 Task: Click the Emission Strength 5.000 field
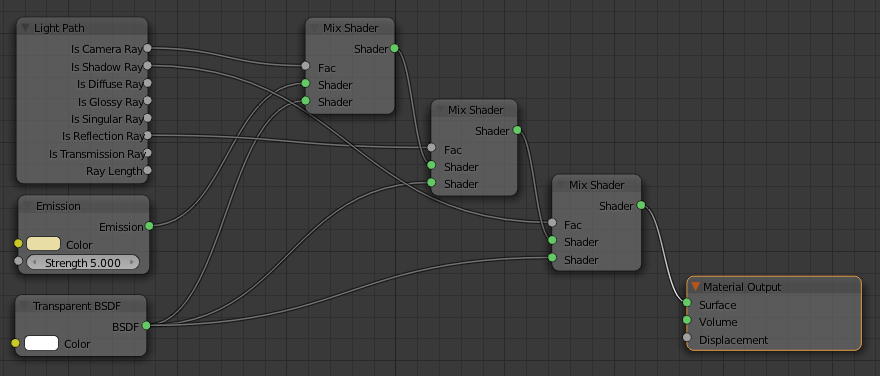(x=83, y=263)
